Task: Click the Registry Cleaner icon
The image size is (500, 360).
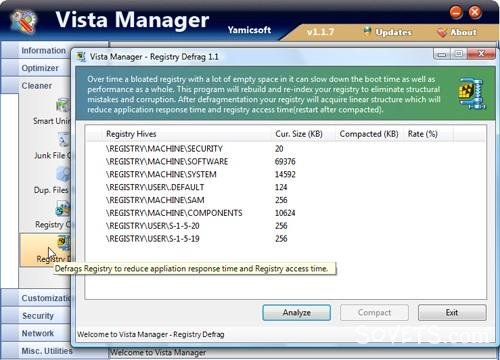Action: pyautogui.click(x=63, y=209)
